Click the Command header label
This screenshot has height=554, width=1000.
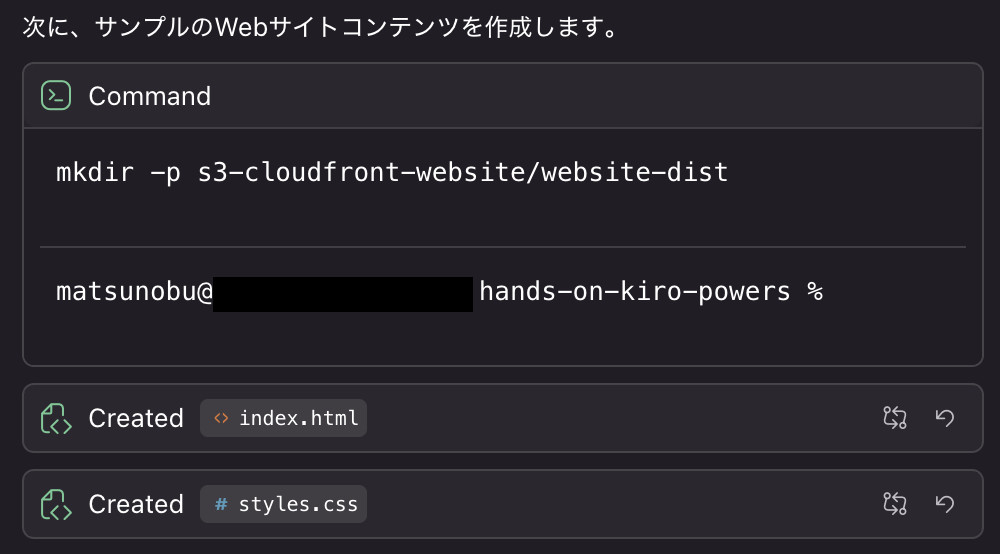150,96
